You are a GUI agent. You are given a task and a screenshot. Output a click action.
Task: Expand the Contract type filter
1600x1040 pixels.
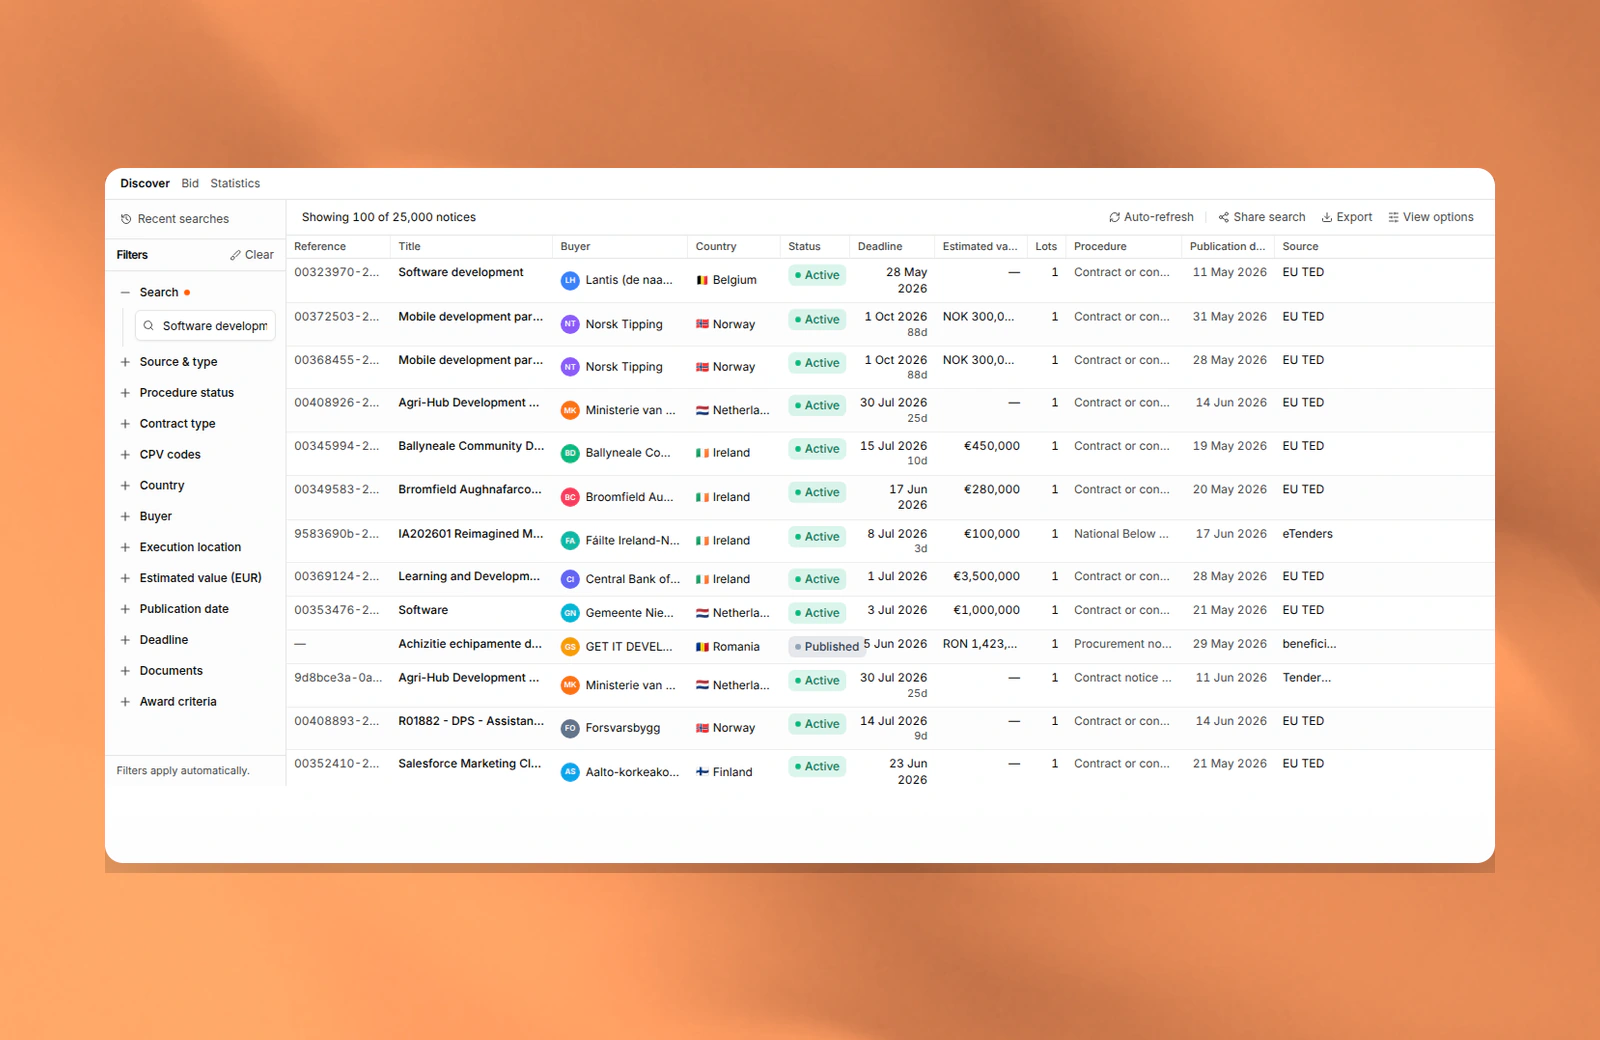125,424
